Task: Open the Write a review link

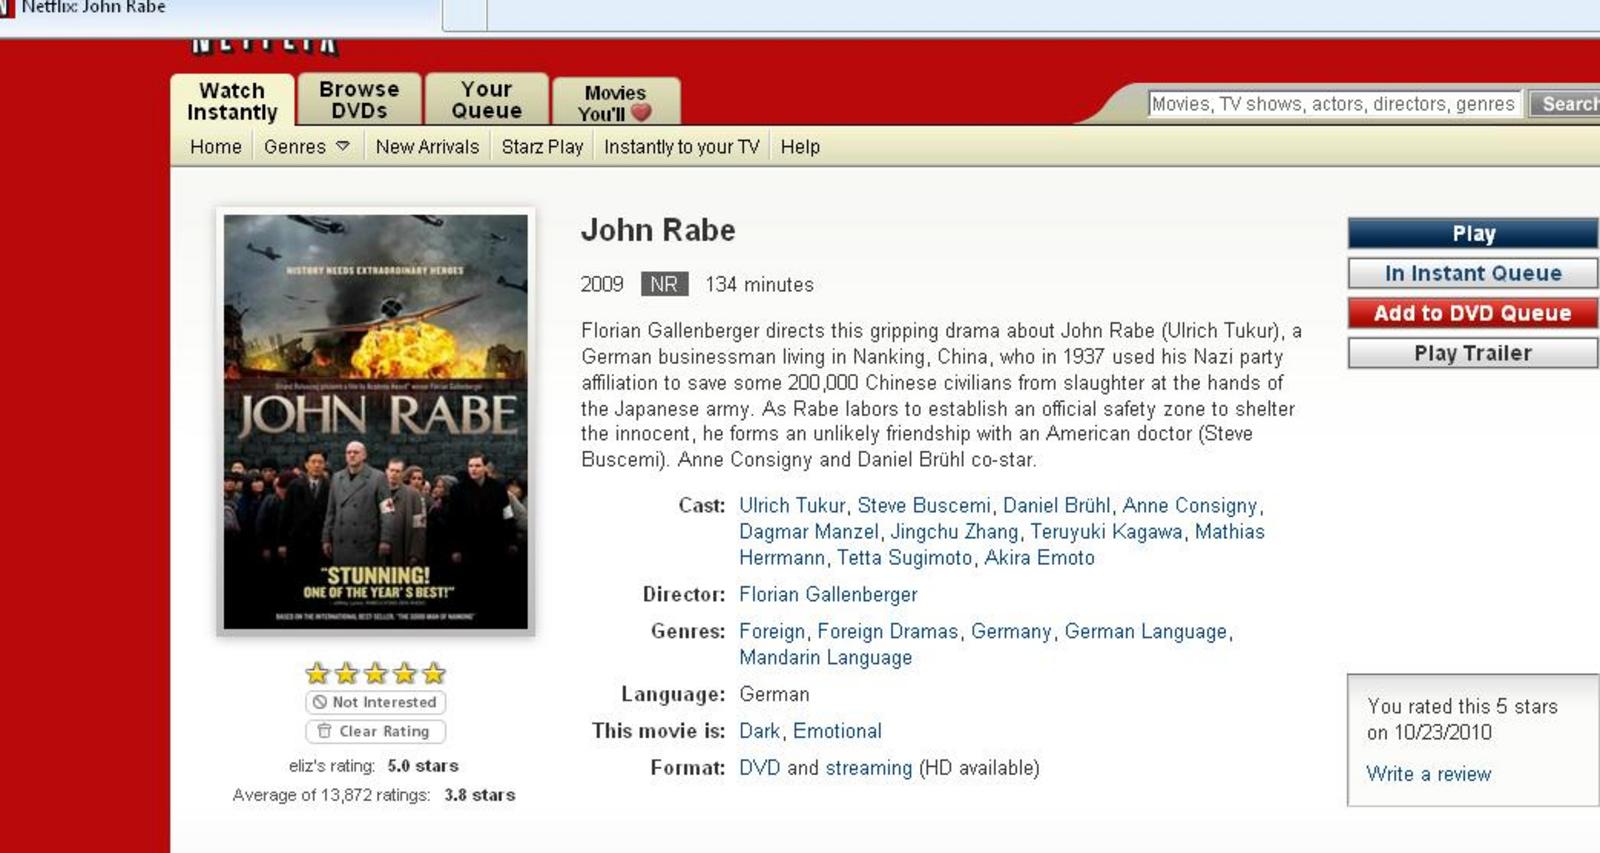Action: [1428, 774]
